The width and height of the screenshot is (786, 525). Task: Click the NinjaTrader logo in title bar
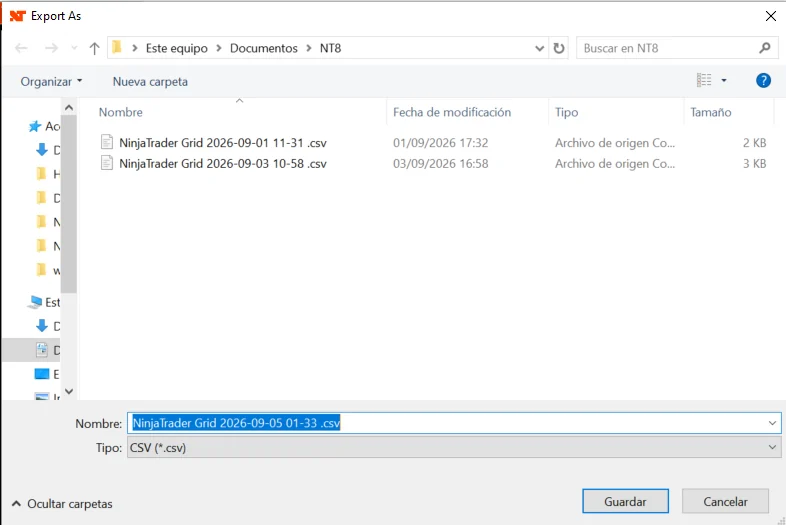point(18,16)
